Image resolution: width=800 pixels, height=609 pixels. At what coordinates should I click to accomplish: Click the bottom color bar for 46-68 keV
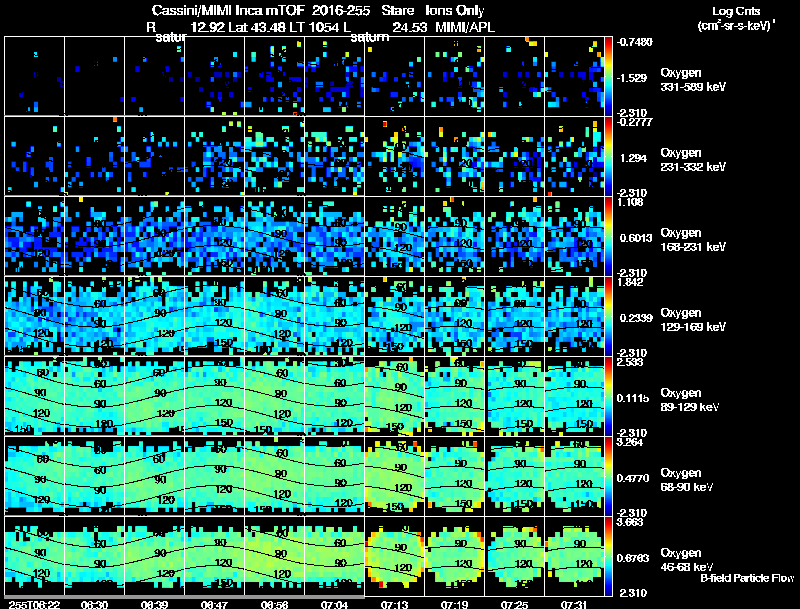tap(608, 556)
